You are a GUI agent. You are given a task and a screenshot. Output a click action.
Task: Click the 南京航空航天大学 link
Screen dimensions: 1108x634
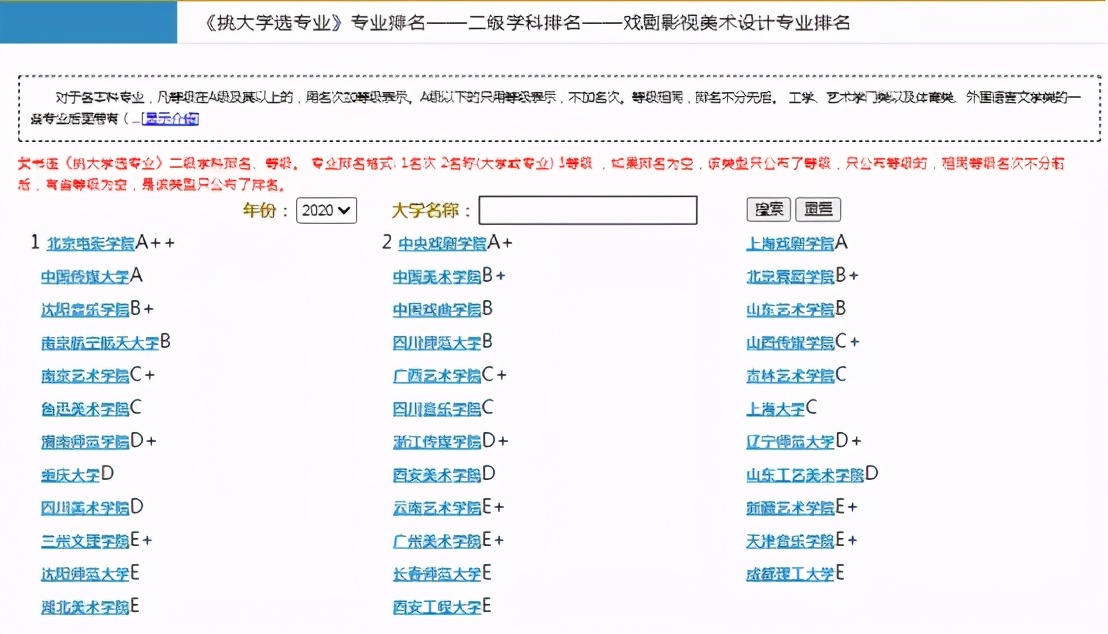tap(93, 341)
